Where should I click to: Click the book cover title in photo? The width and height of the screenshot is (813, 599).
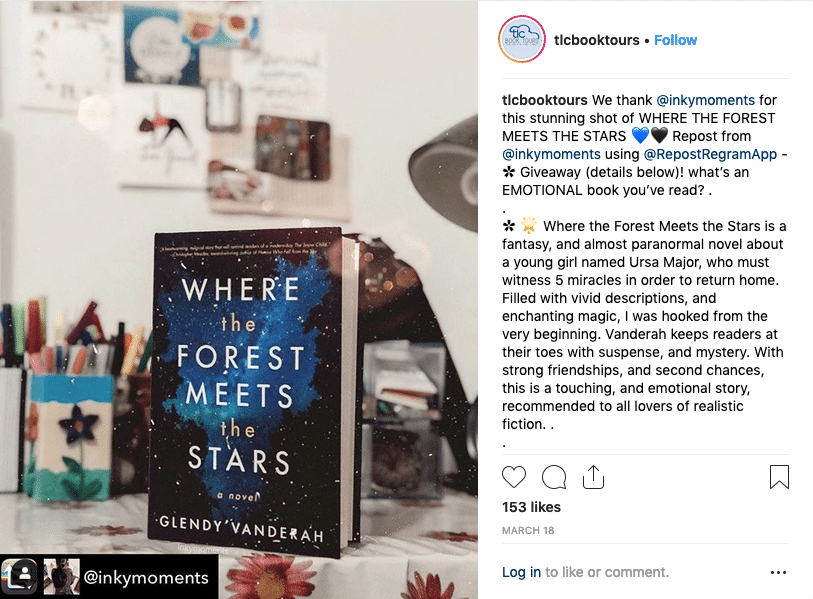(x=241, y=376)
